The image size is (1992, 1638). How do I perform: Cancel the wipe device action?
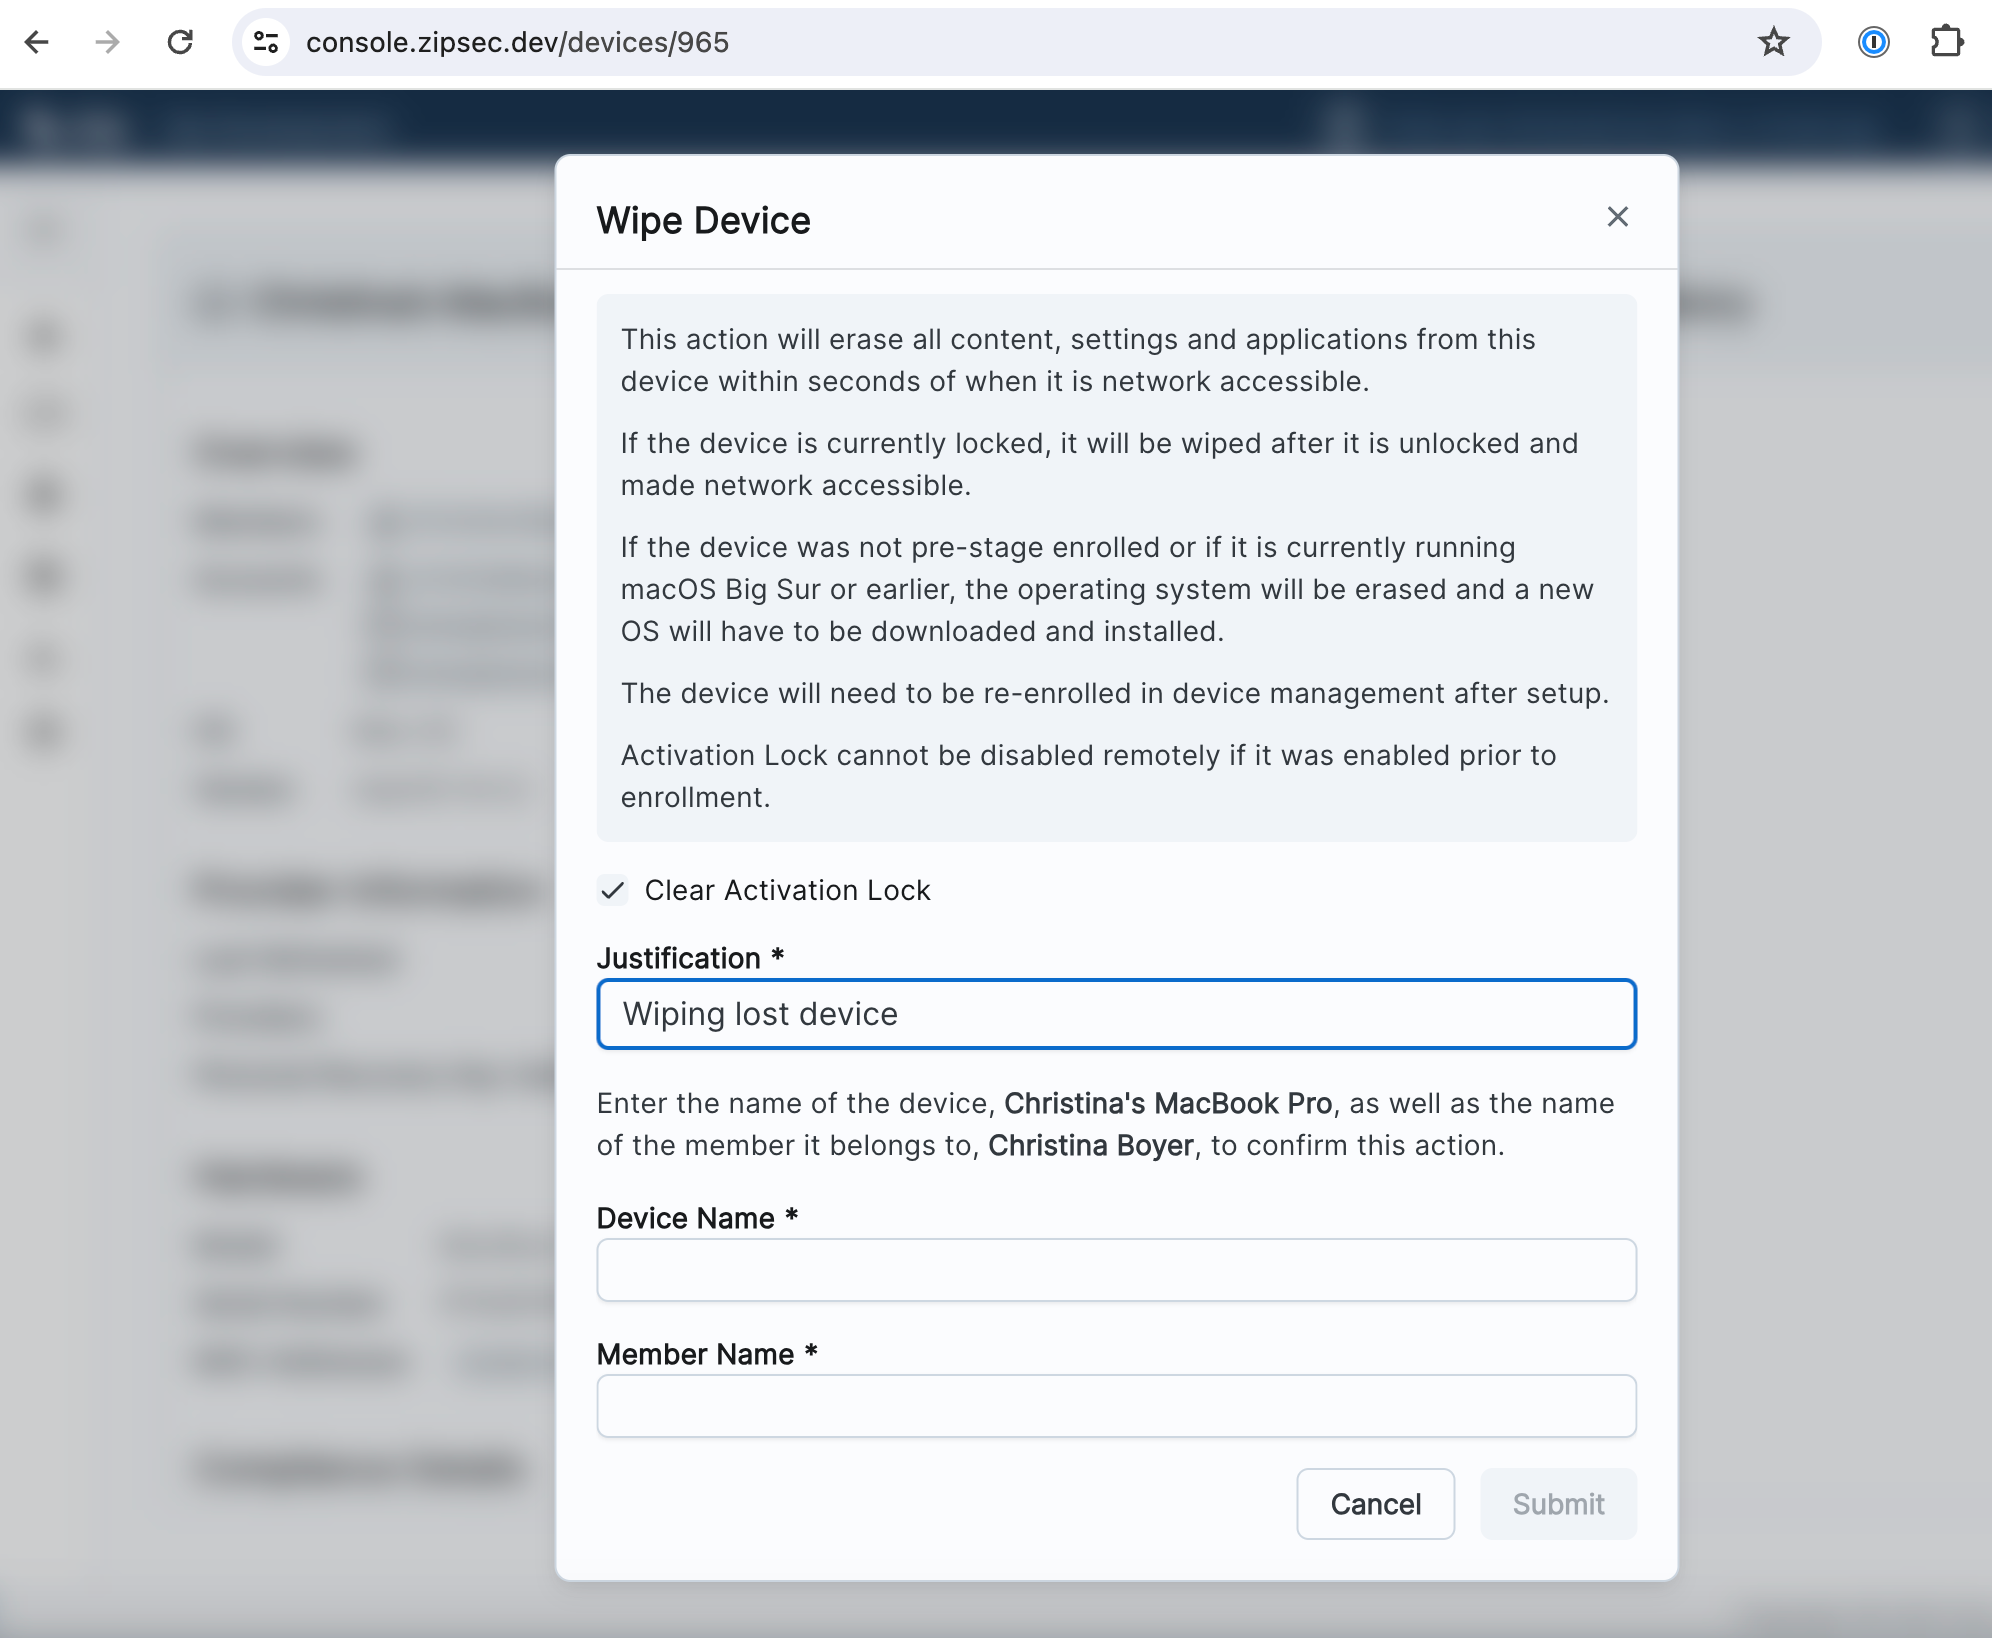(1375, 1504)
